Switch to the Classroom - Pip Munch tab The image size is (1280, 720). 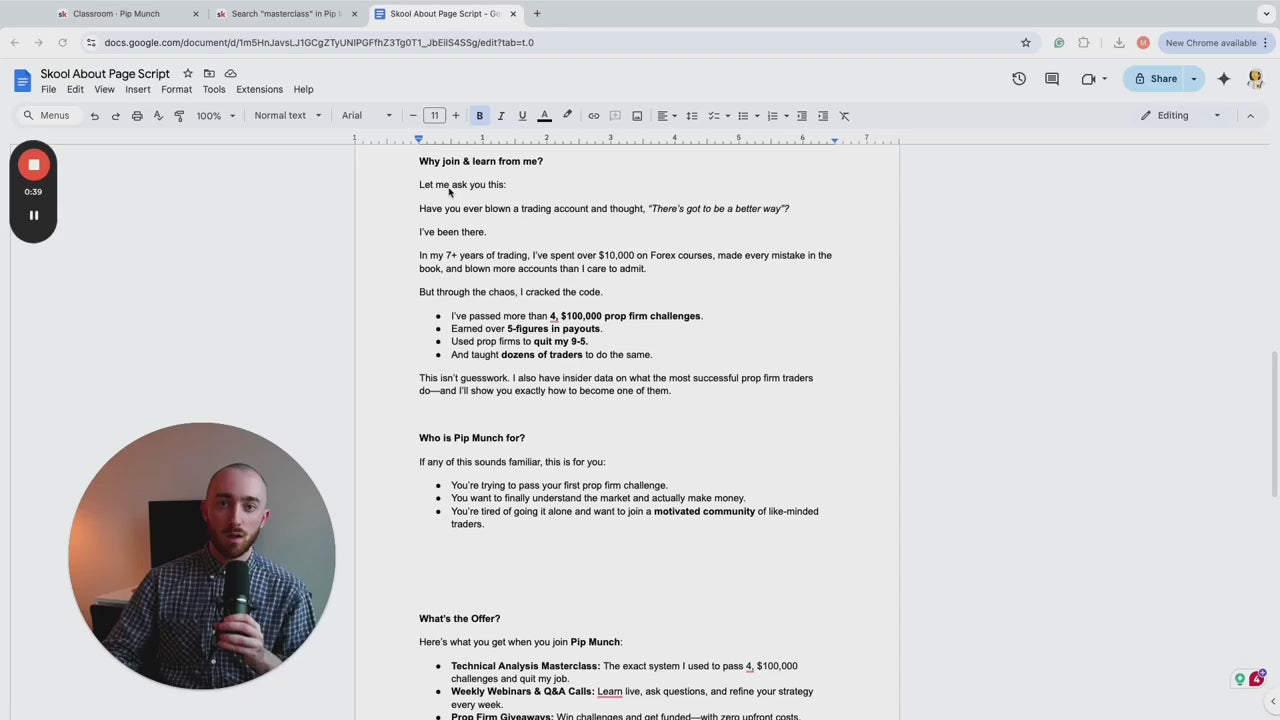coord(116,14)
